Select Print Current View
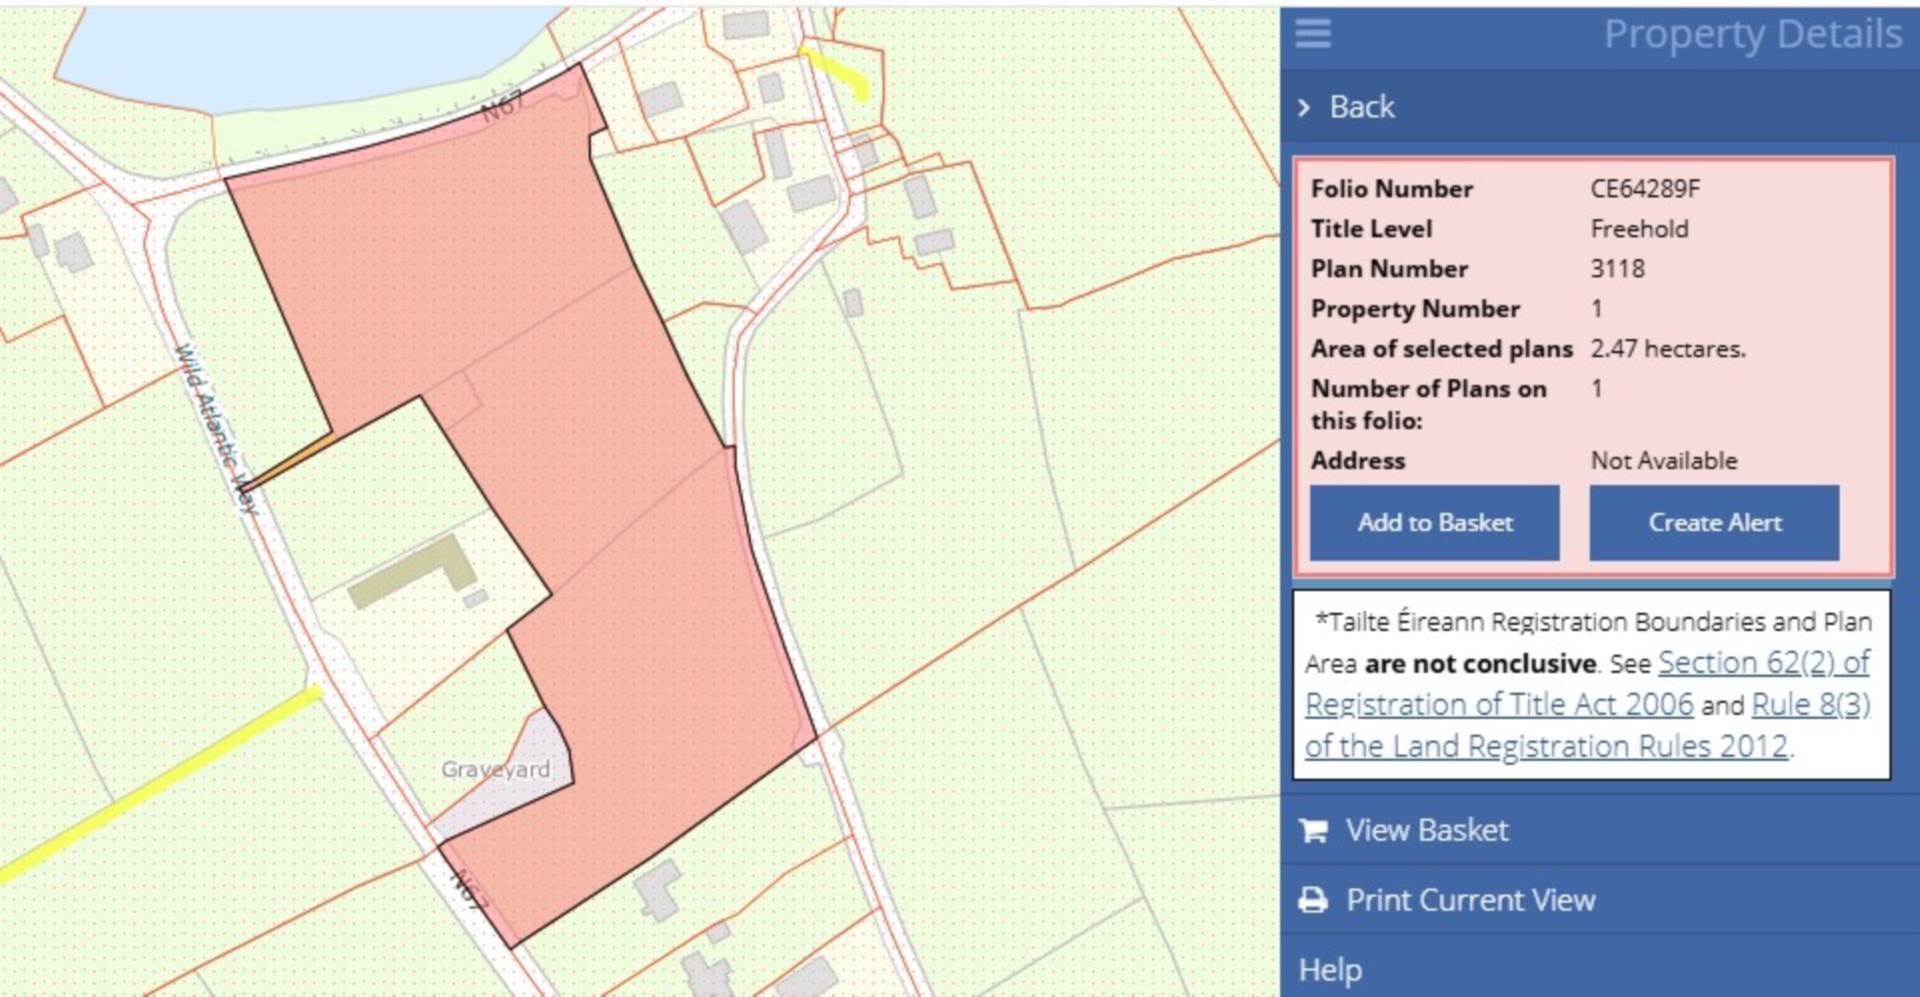The height and width of the screenshot is (997, 1920). tap(1600, 900)
